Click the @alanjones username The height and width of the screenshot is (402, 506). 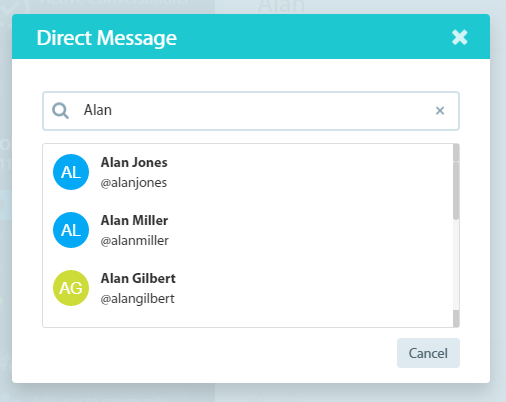(x=134, y=183)
